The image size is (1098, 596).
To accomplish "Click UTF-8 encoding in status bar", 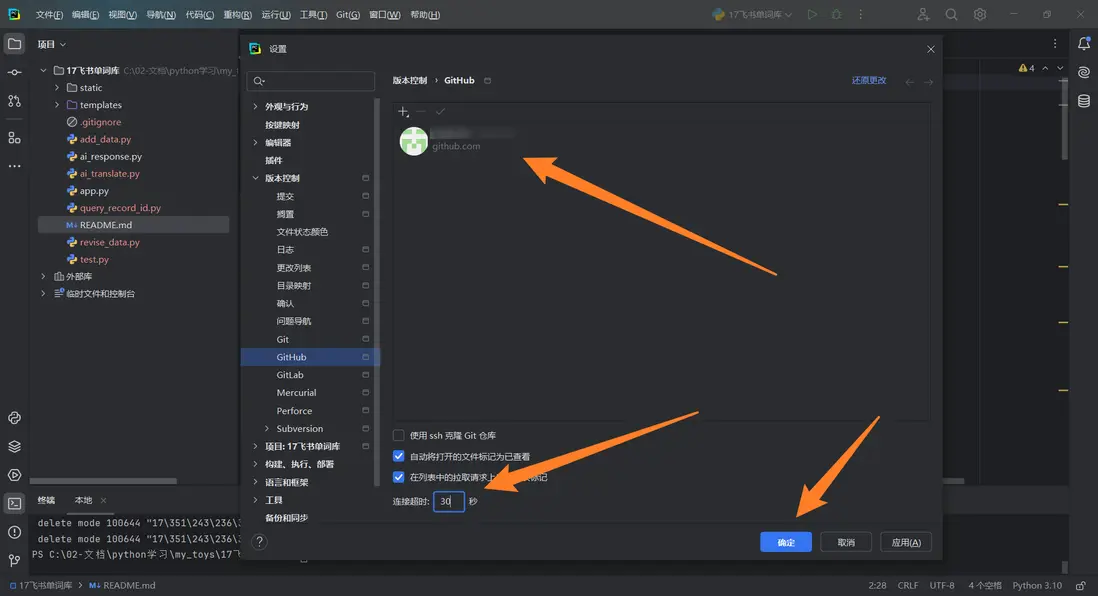I will [942, 585].
